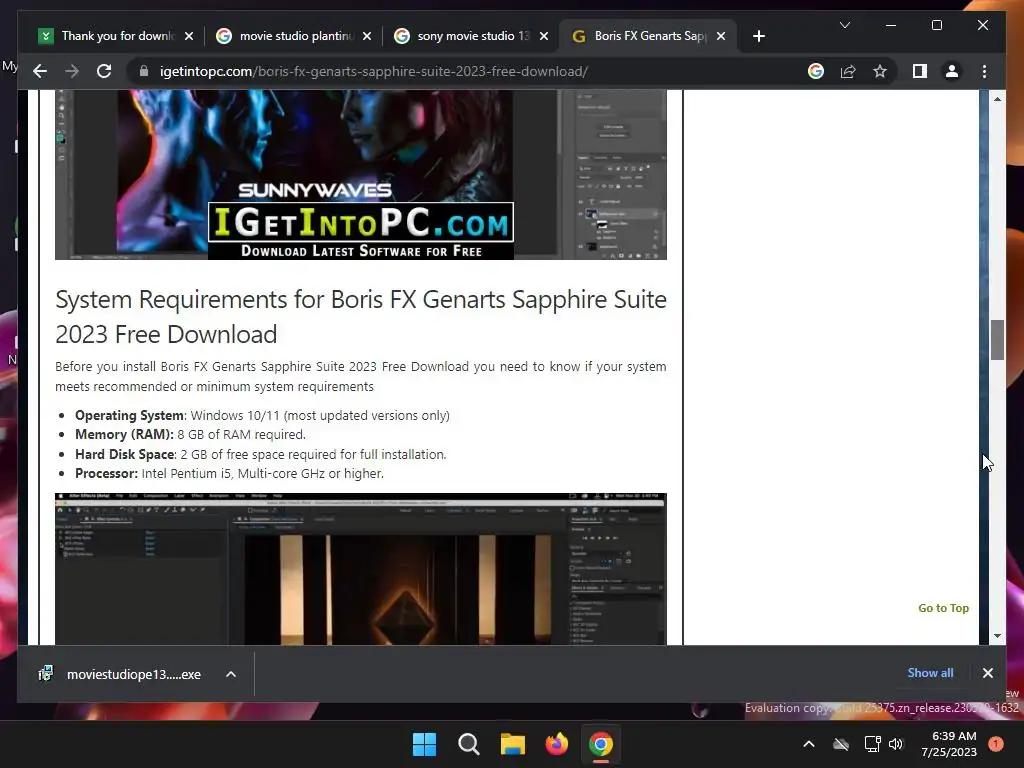Click the page scrollbar thumb

click(997, 340)
